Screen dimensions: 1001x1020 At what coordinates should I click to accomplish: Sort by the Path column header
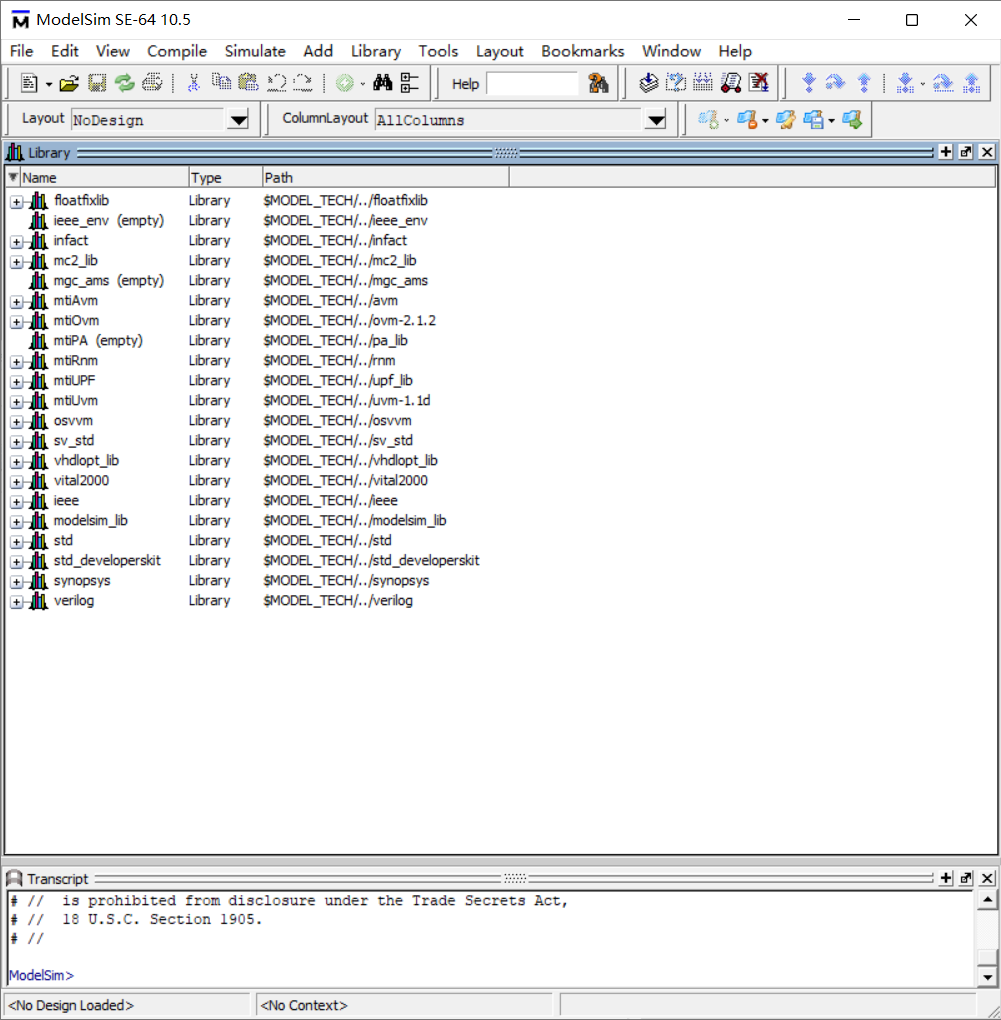coord(386,178)
